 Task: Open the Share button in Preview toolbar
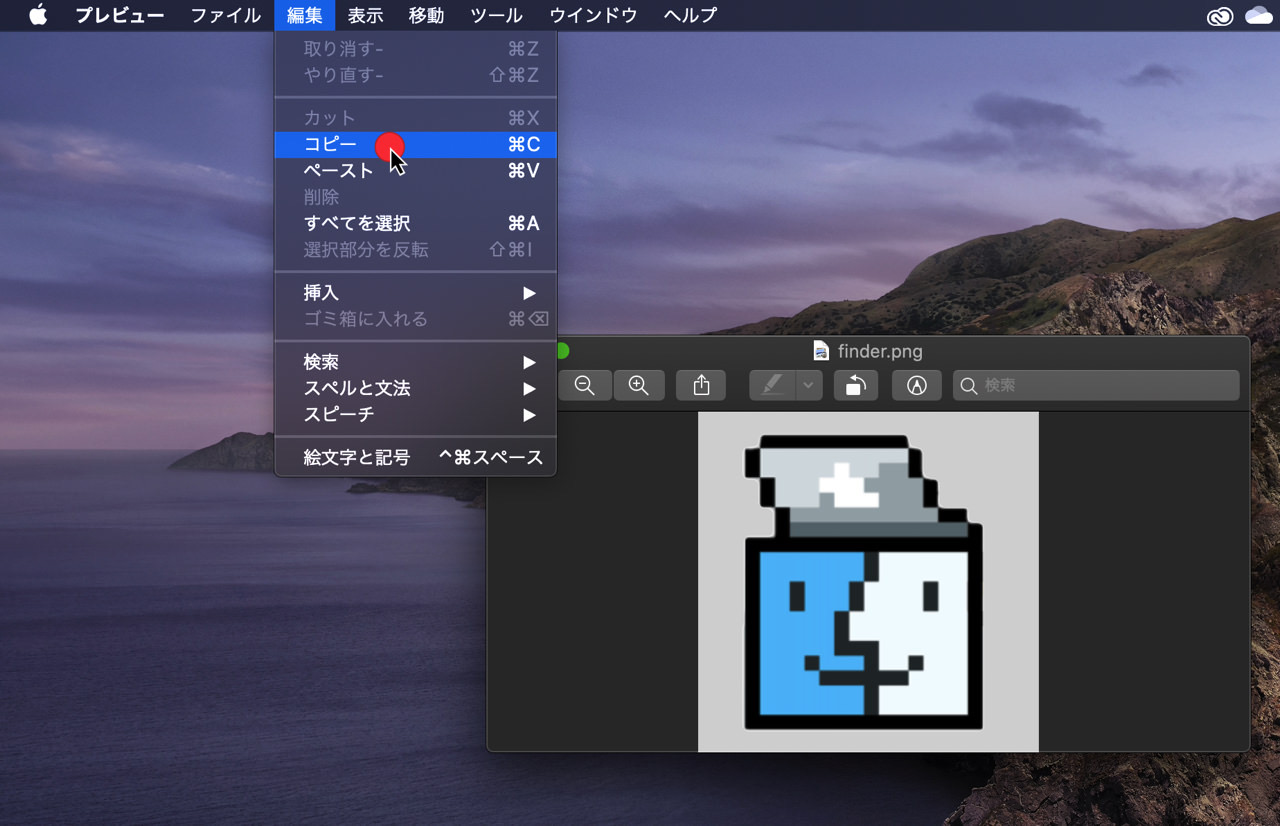coord(701,386)
